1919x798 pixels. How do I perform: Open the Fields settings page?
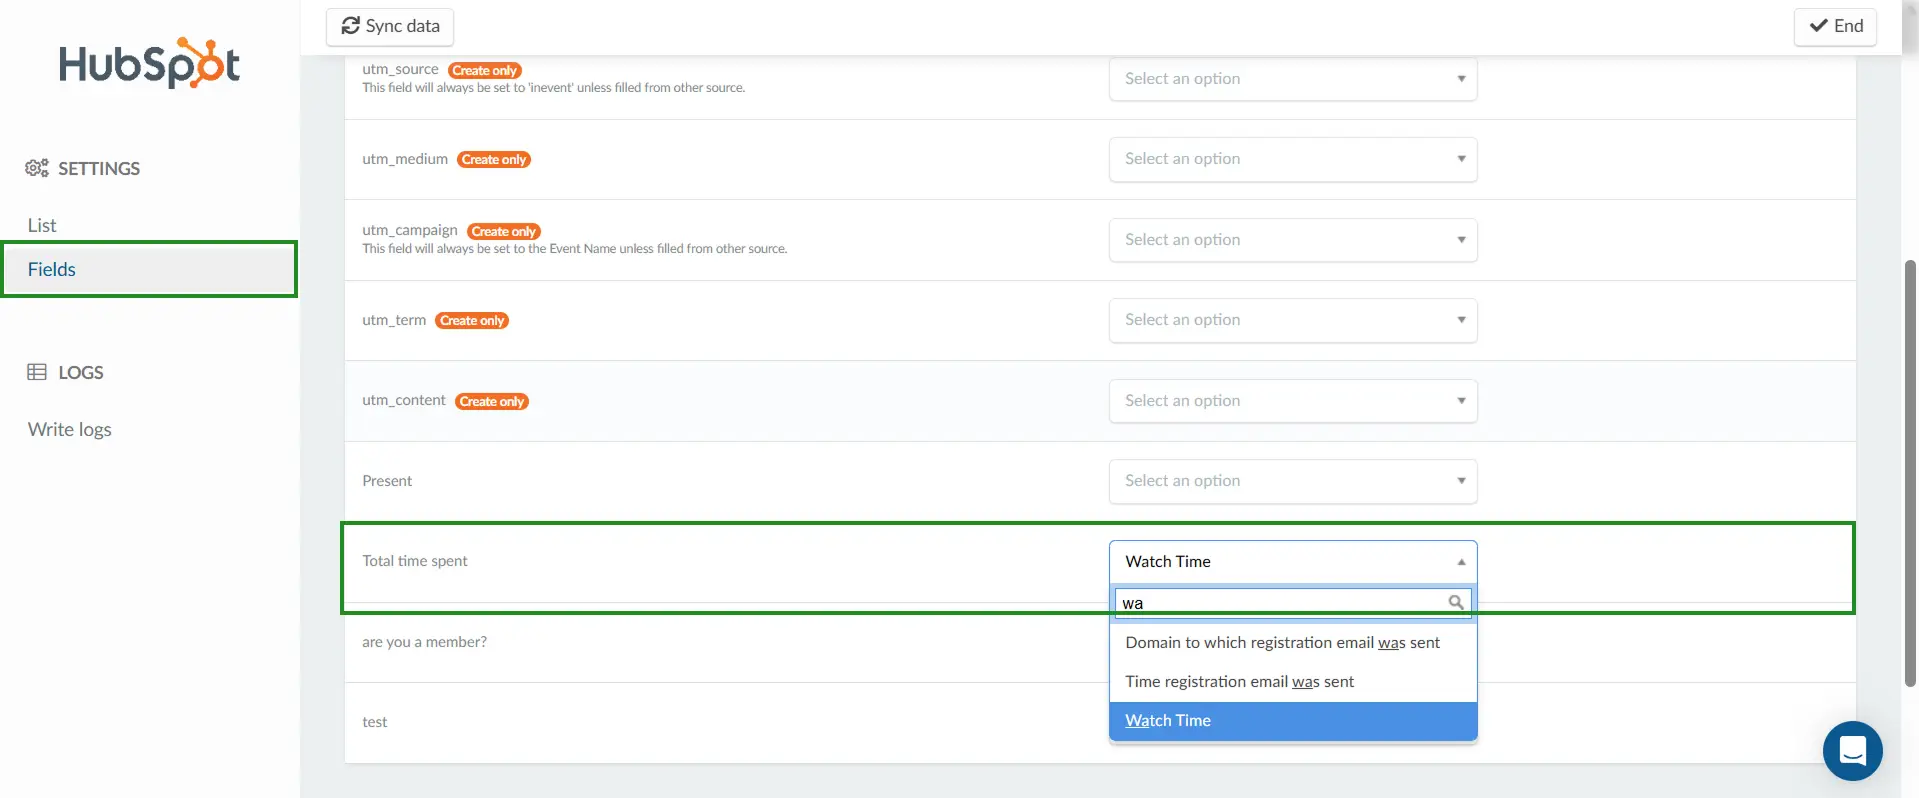pyautogui.click(x=150, y=269)
